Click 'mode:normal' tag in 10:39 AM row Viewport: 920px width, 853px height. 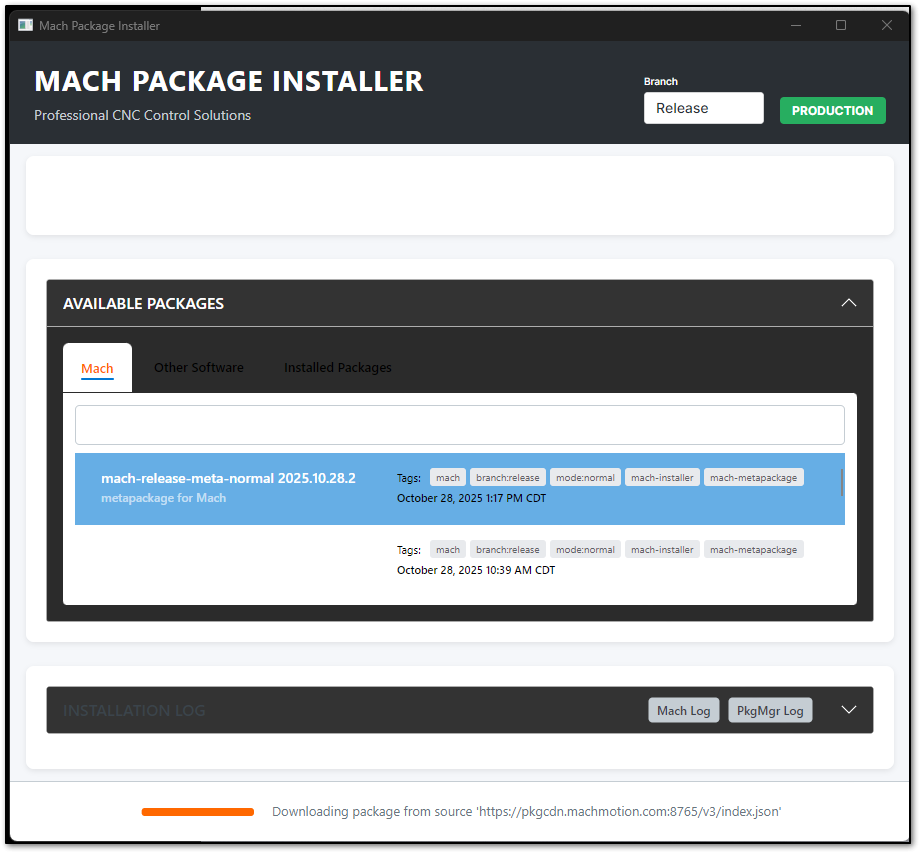(585, 550)
